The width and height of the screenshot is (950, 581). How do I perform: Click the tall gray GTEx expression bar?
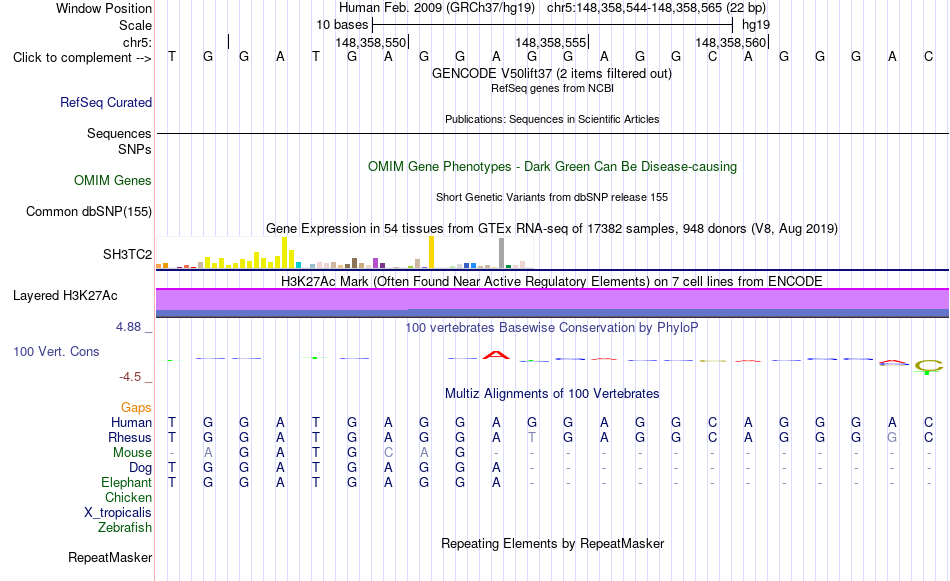coord(502,253)
